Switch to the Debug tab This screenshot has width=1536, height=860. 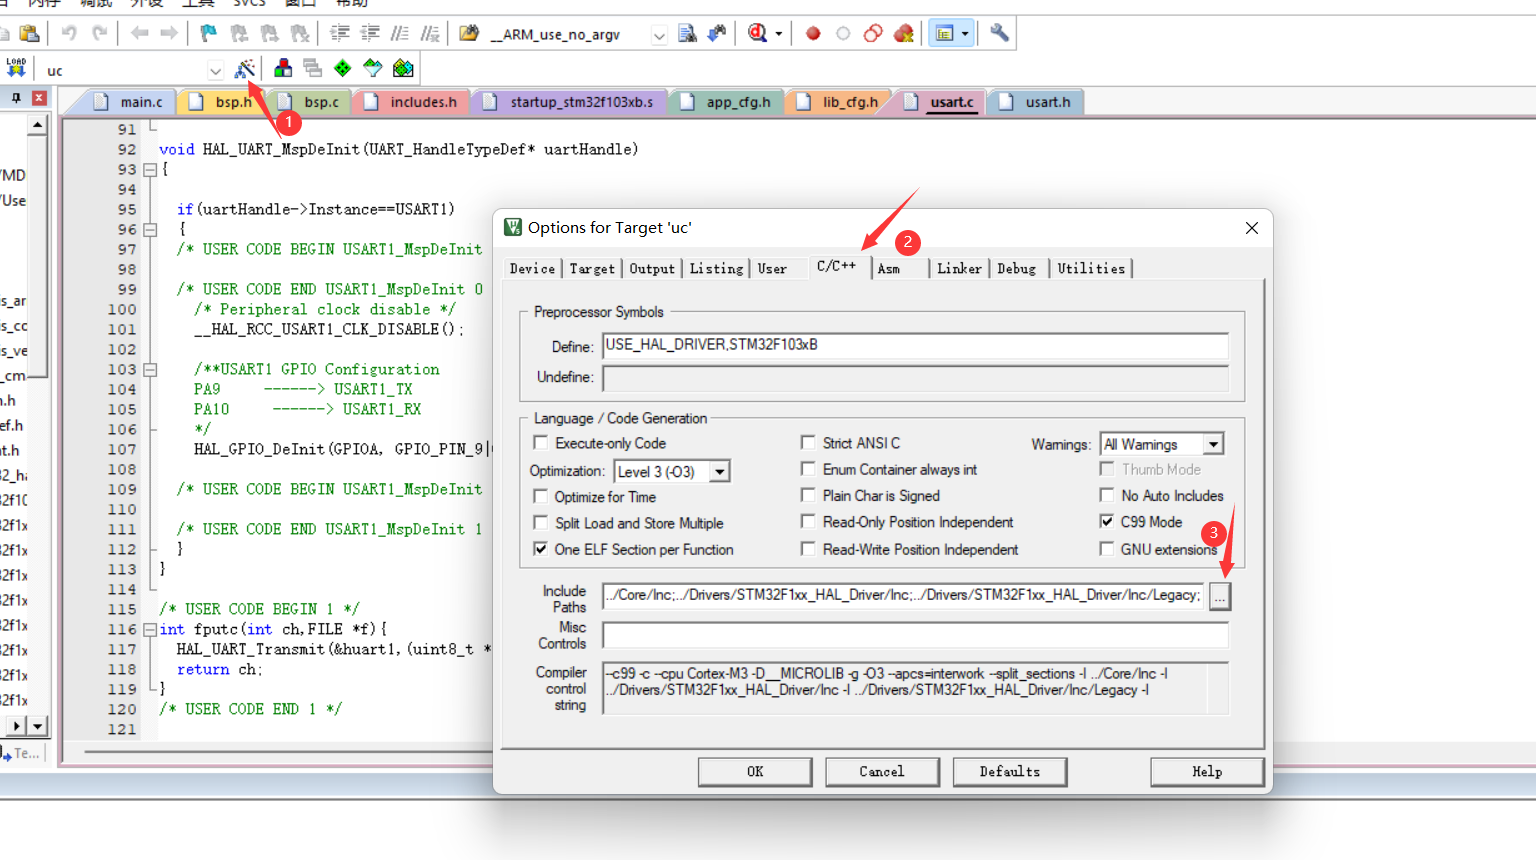pos(1016,268)
